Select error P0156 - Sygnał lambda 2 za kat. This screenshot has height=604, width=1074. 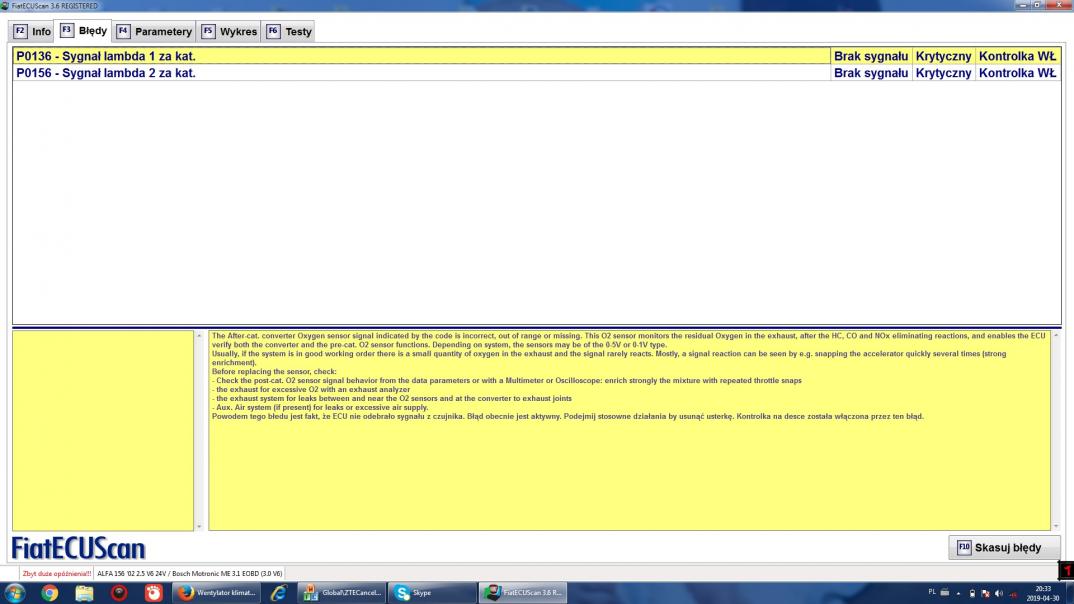(x=421, y=73)
